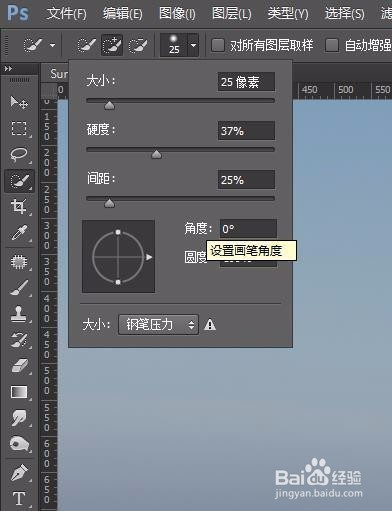This screenshot has width=392, height=511.
Task: Open the 文件(F) menu
Action: tap(66, 14)
